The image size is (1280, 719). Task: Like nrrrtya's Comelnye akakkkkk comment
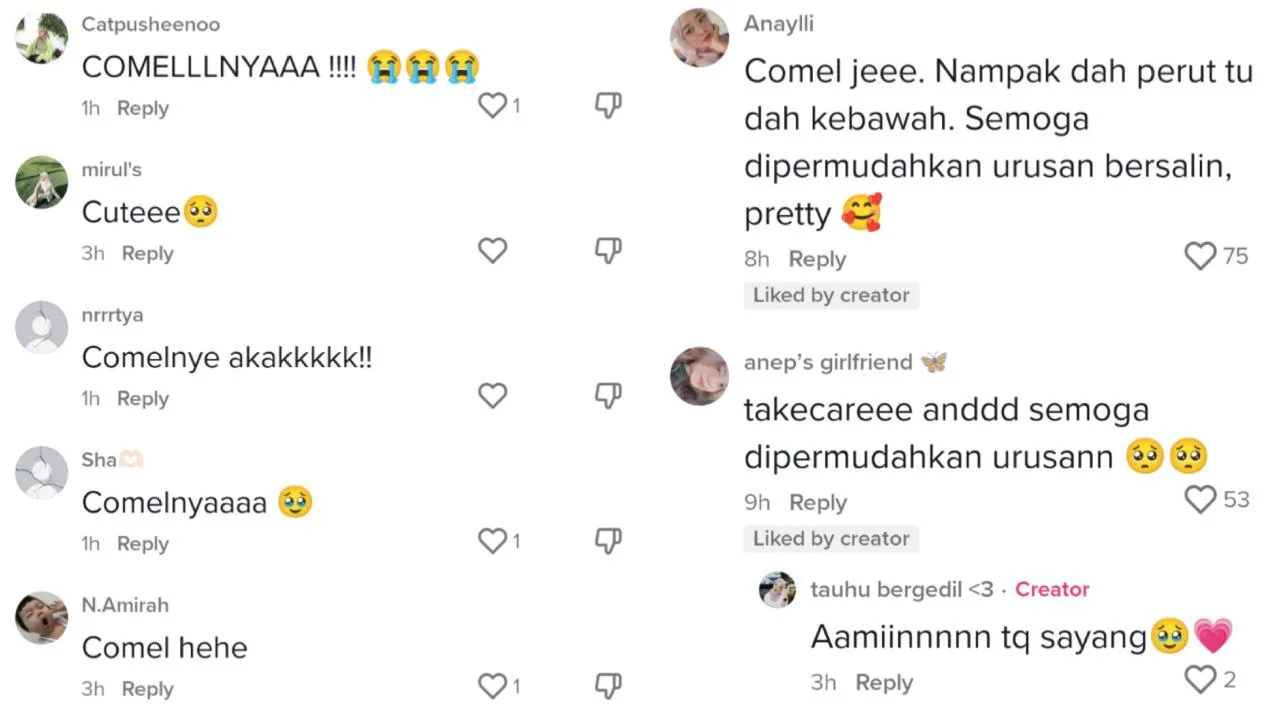coord(492,396)
